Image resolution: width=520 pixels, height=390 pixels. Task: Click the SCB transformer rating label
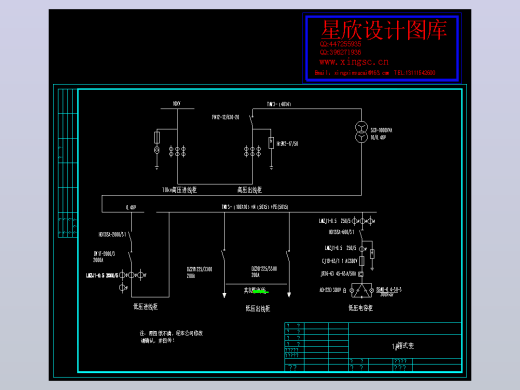pyautogui.click(x=381, y=134)
